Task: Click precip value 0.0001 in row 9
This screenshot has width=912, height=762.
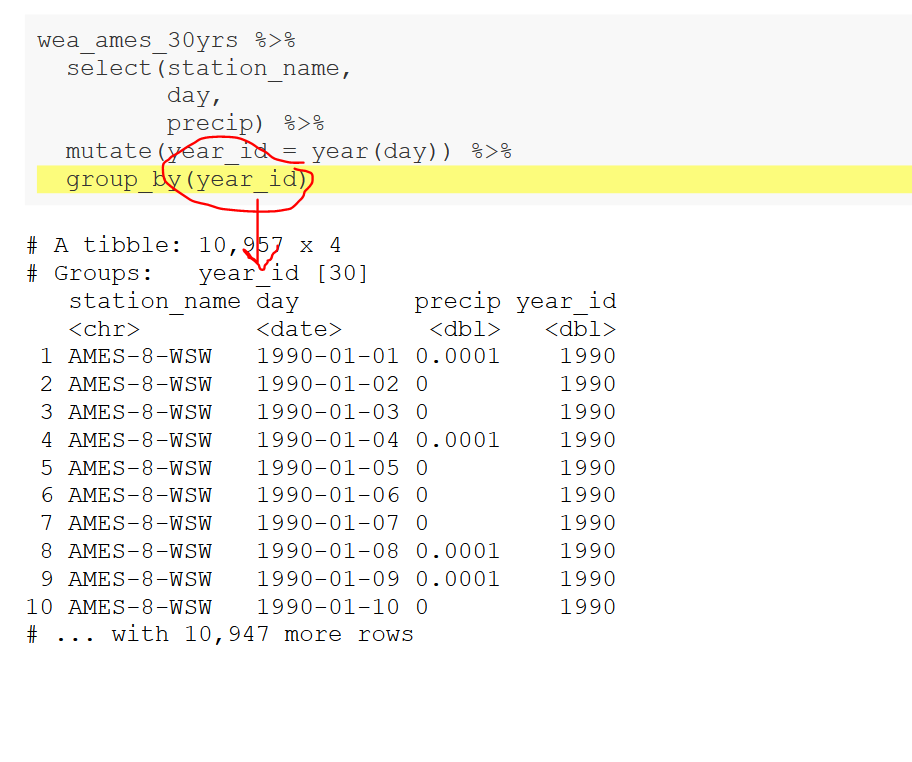Action: (457, 579)
